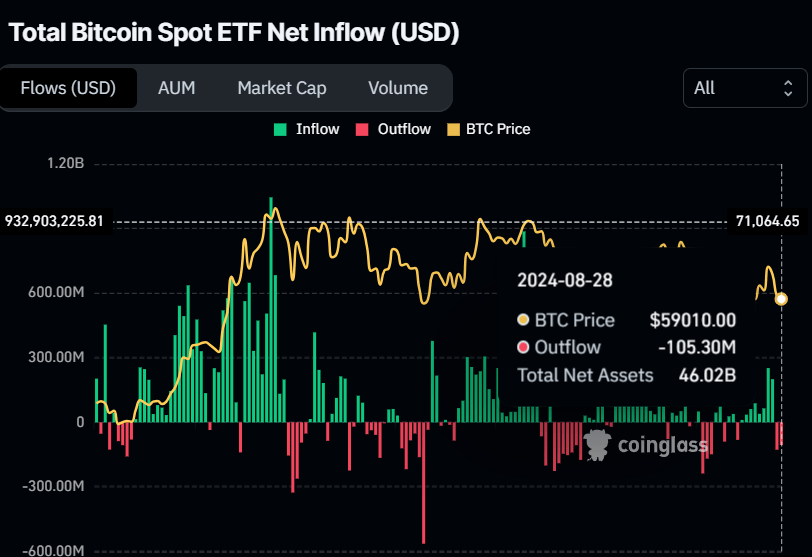Click the yellow dot beside tooltip BTC Price
812x557 pixels.
(522, 320)
